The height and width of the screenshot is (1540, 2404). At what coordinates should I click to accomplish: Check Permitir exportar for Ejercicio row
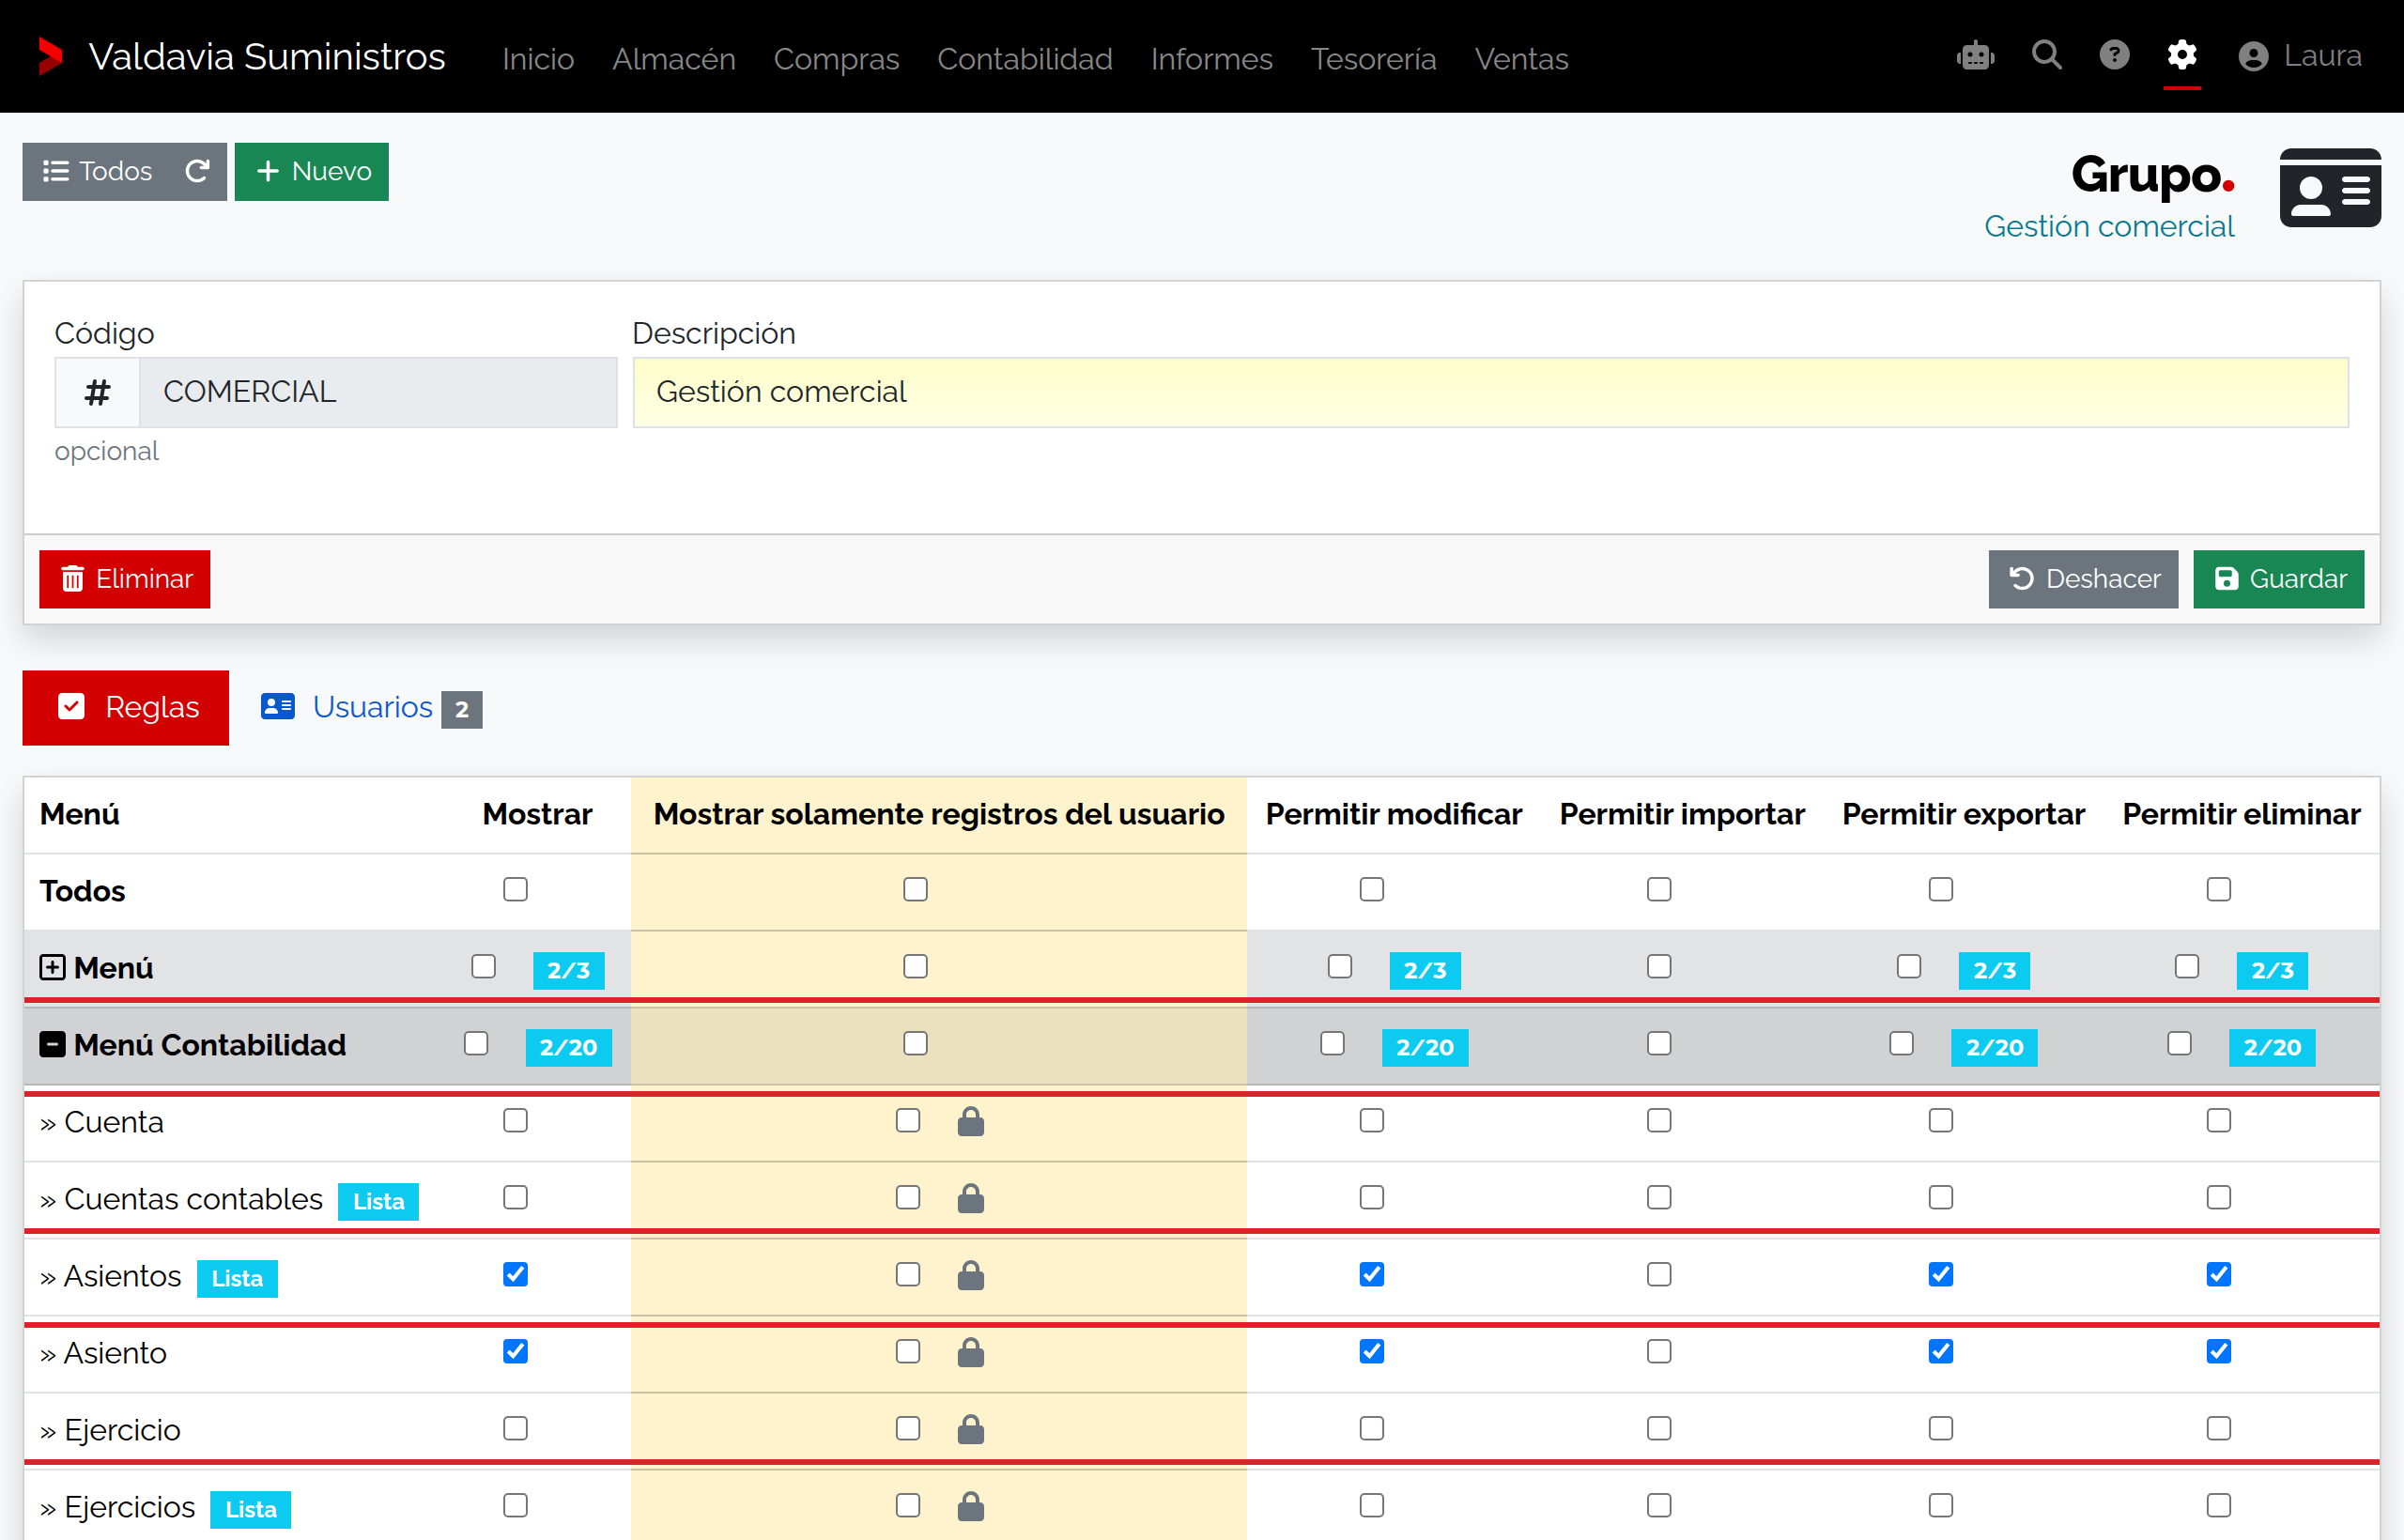click(1940, 1428)
